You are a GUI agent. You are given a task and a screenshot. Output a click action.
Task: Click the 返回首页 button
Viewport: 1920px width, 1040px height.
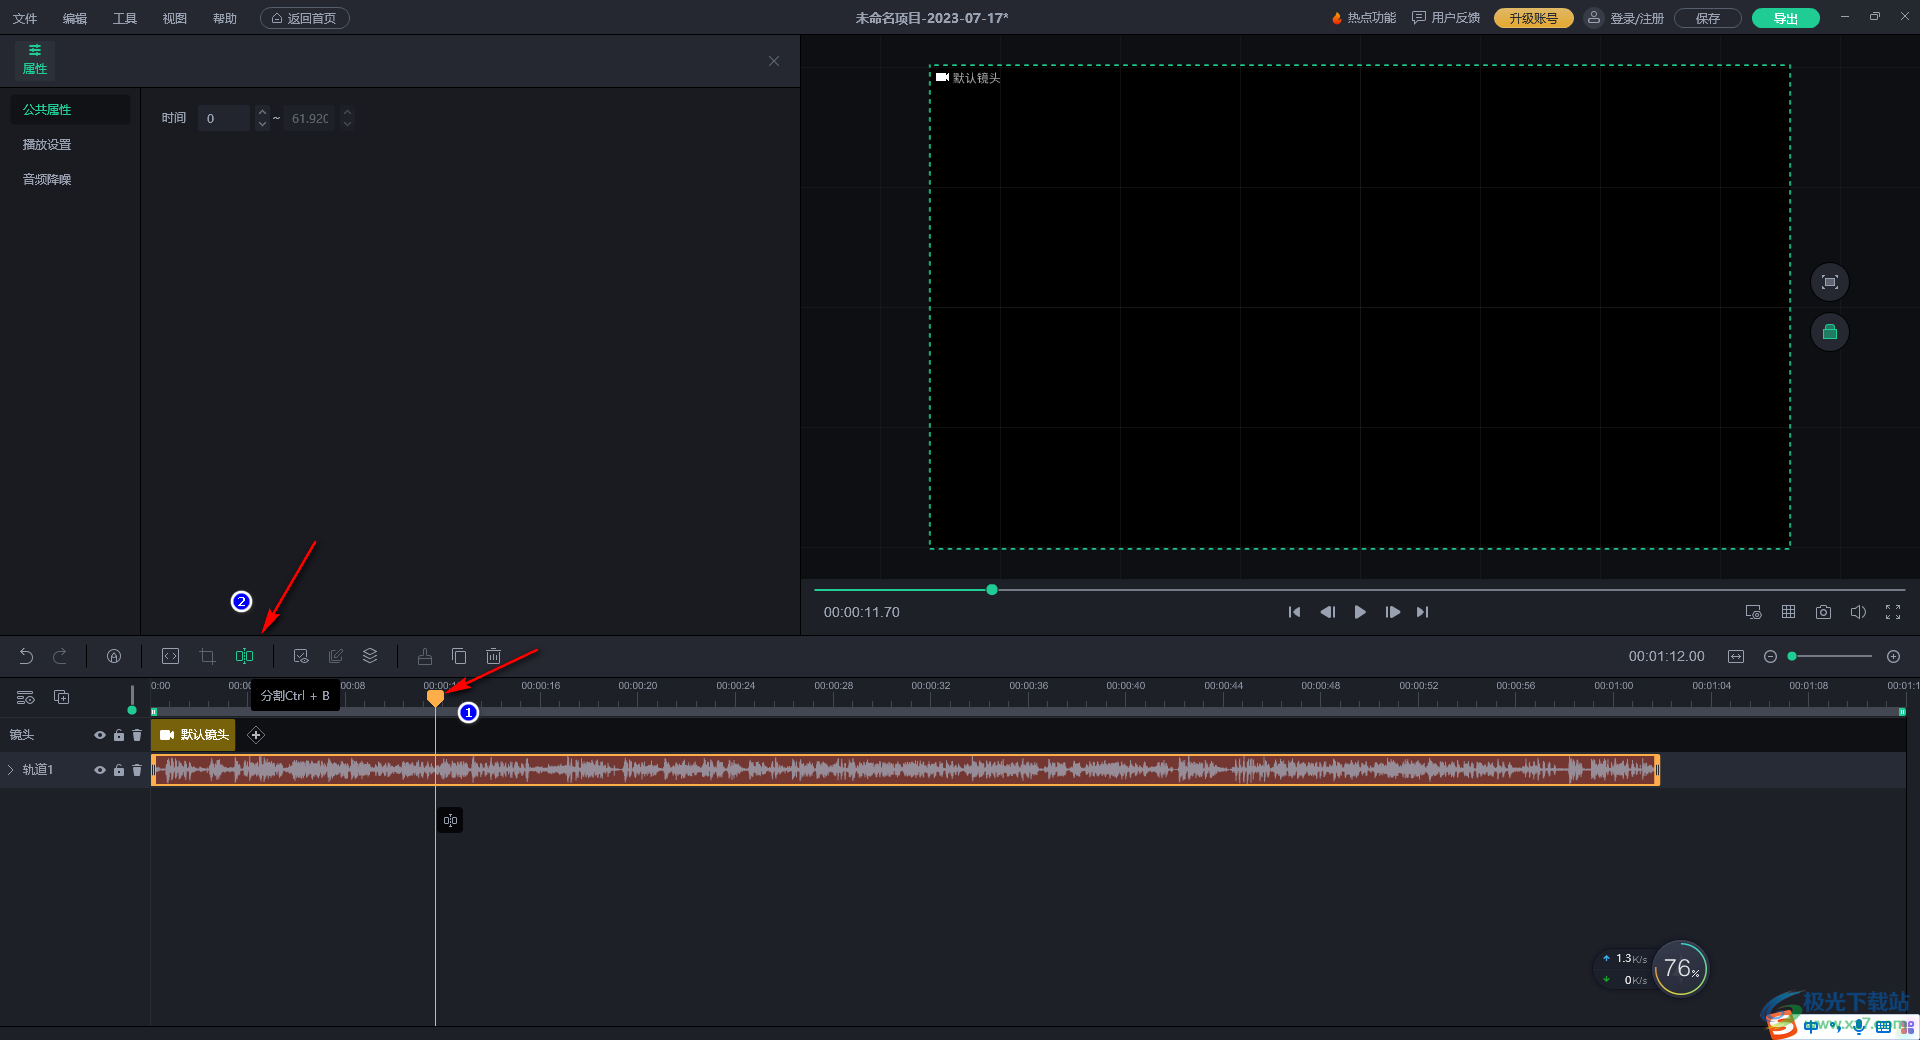tap(305, 18)
